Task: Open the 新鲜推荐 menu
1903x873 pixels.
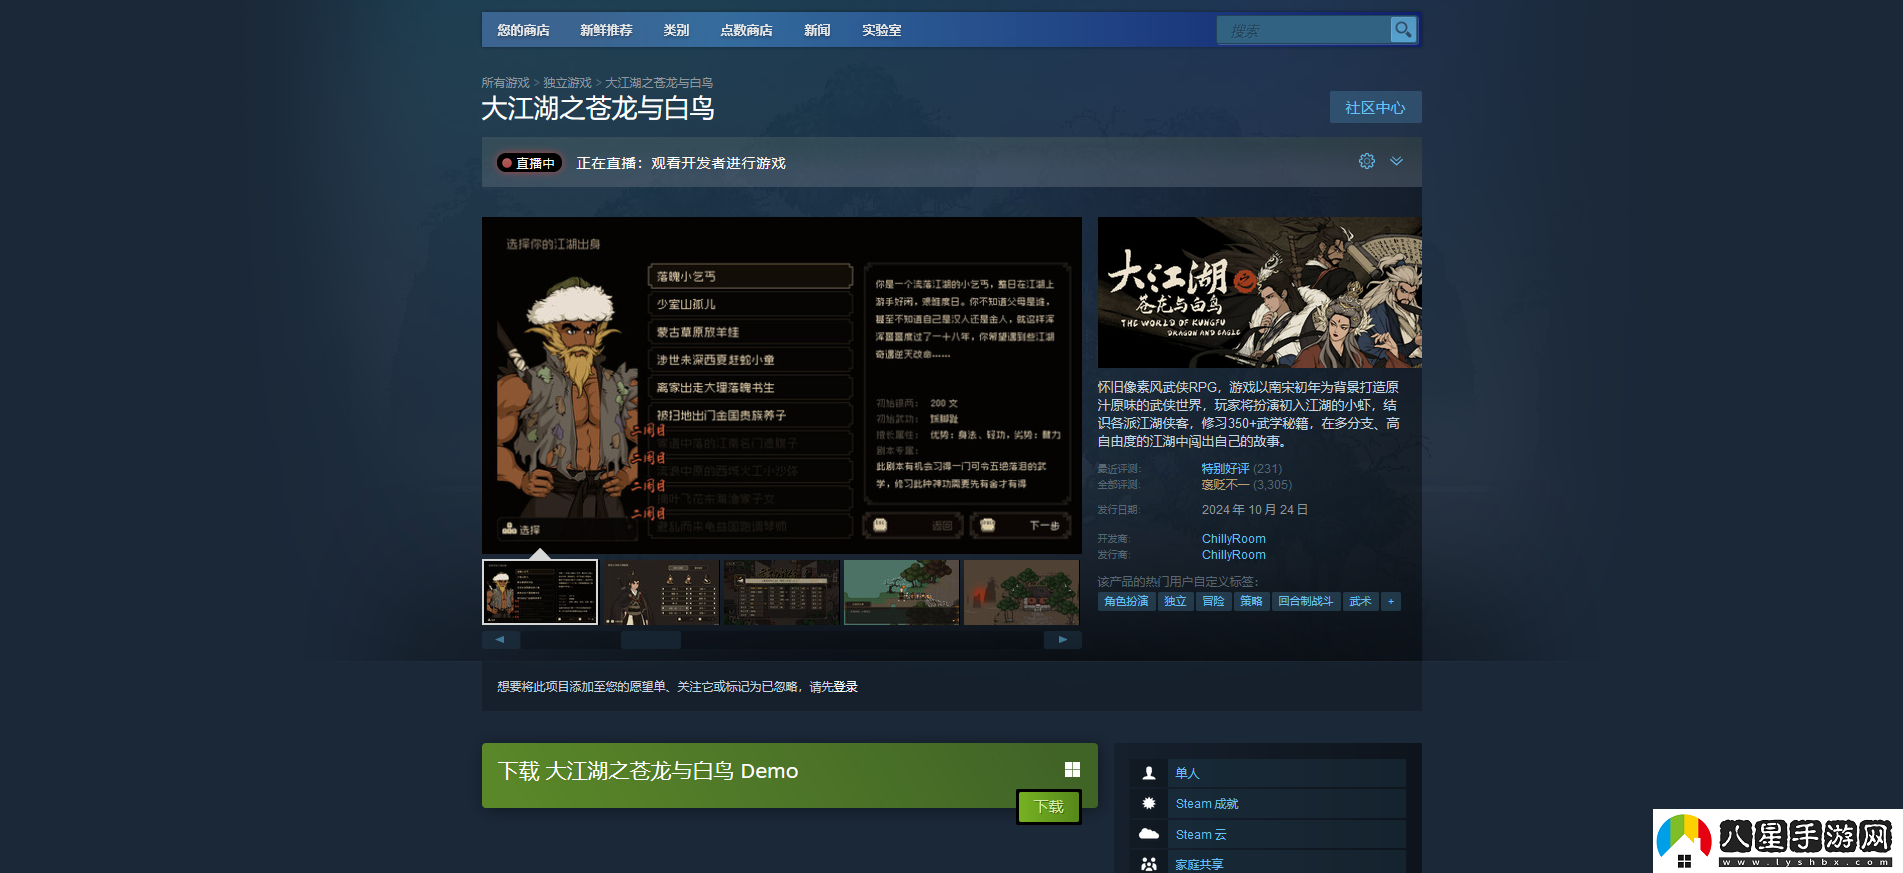Action: coord(606,30)
